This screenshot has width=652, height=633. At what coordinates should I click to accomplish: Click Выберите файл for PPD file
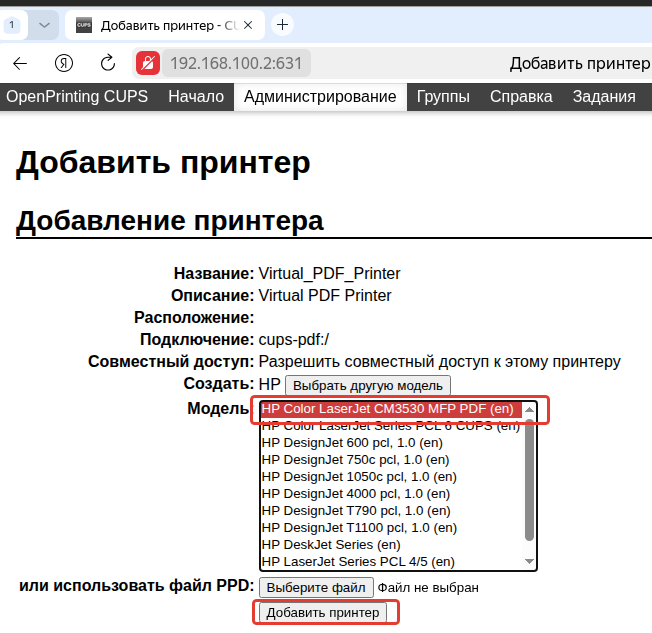tap(316, 587)
